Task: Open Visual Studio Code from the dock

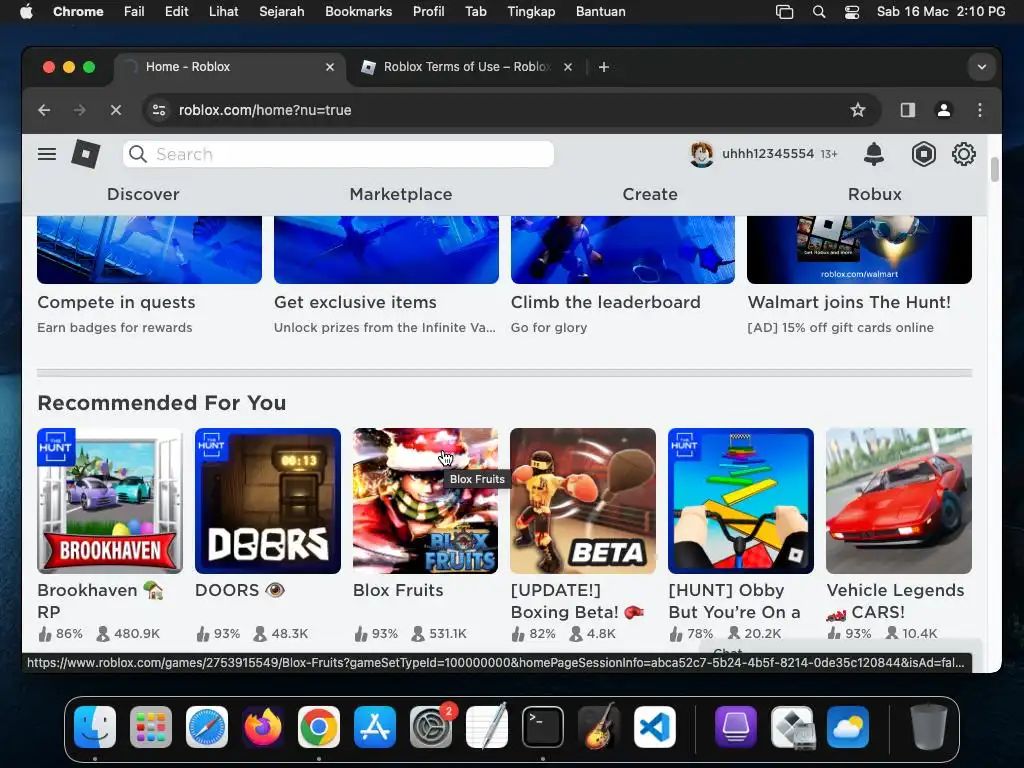Action: (655, 727)
